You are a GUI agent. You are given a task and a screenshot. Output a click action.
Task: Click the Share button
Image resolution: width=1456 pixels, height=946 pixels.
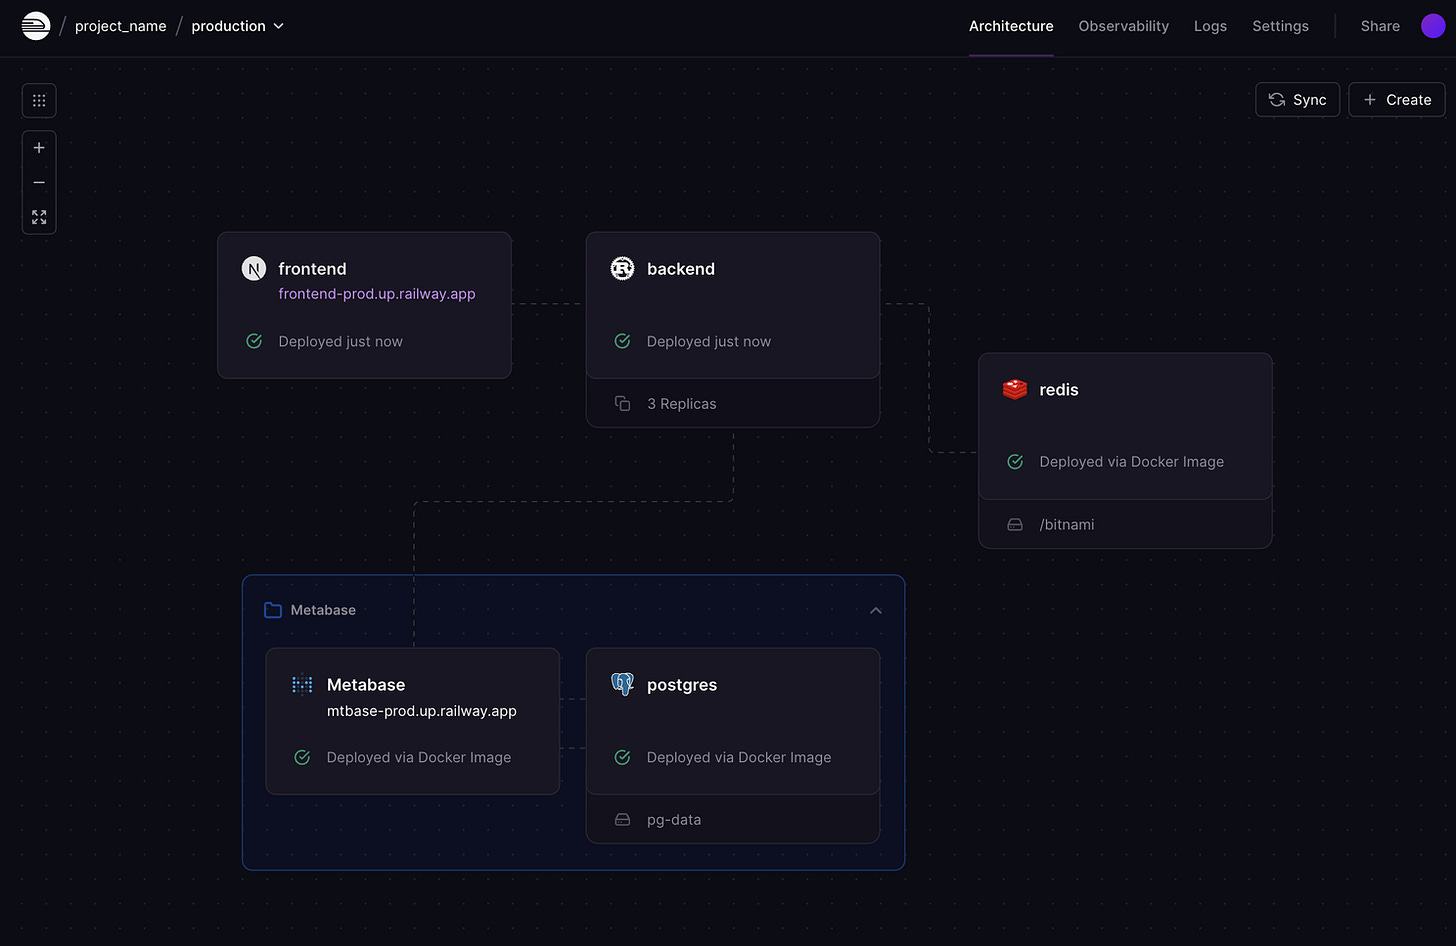point(1380,26)
